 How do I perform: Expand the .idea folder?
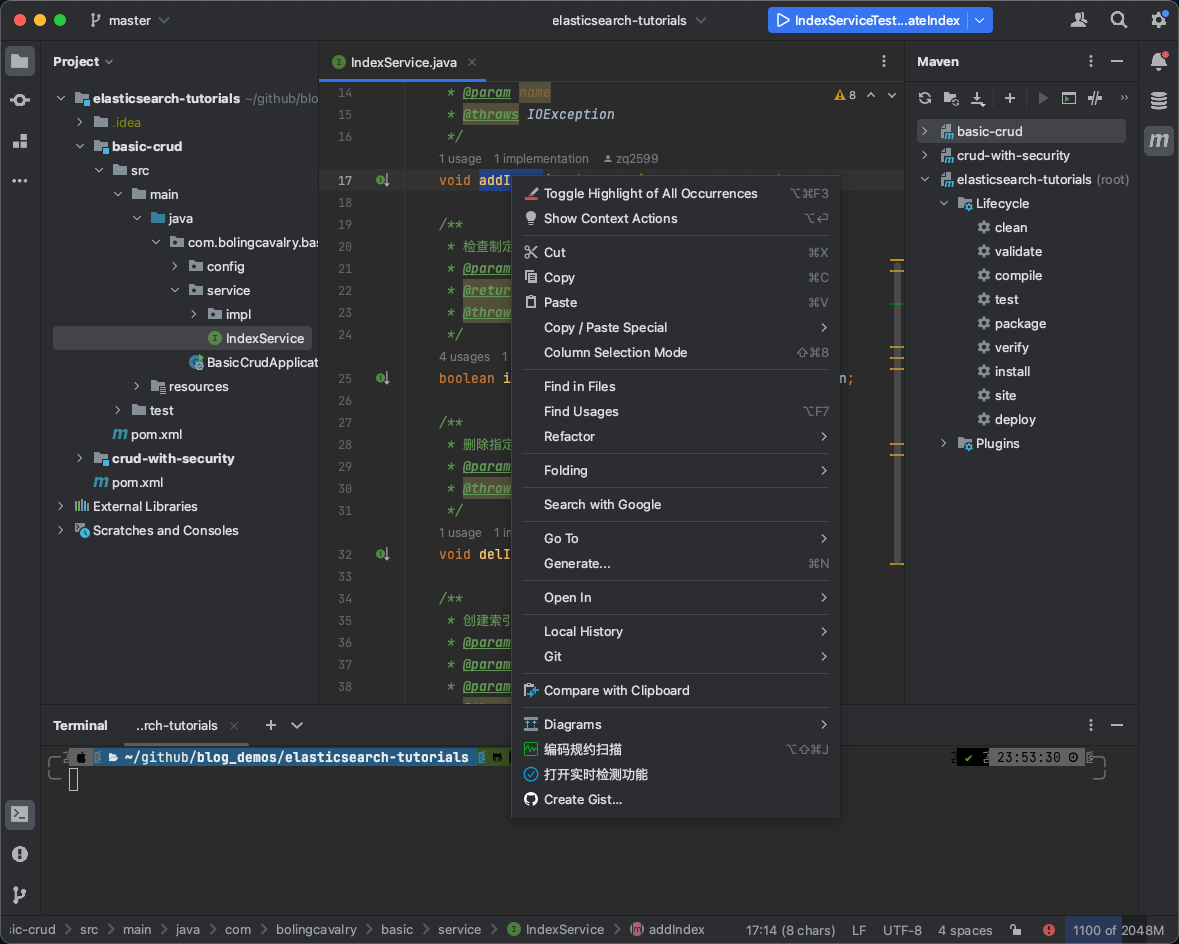click(80, 122)
